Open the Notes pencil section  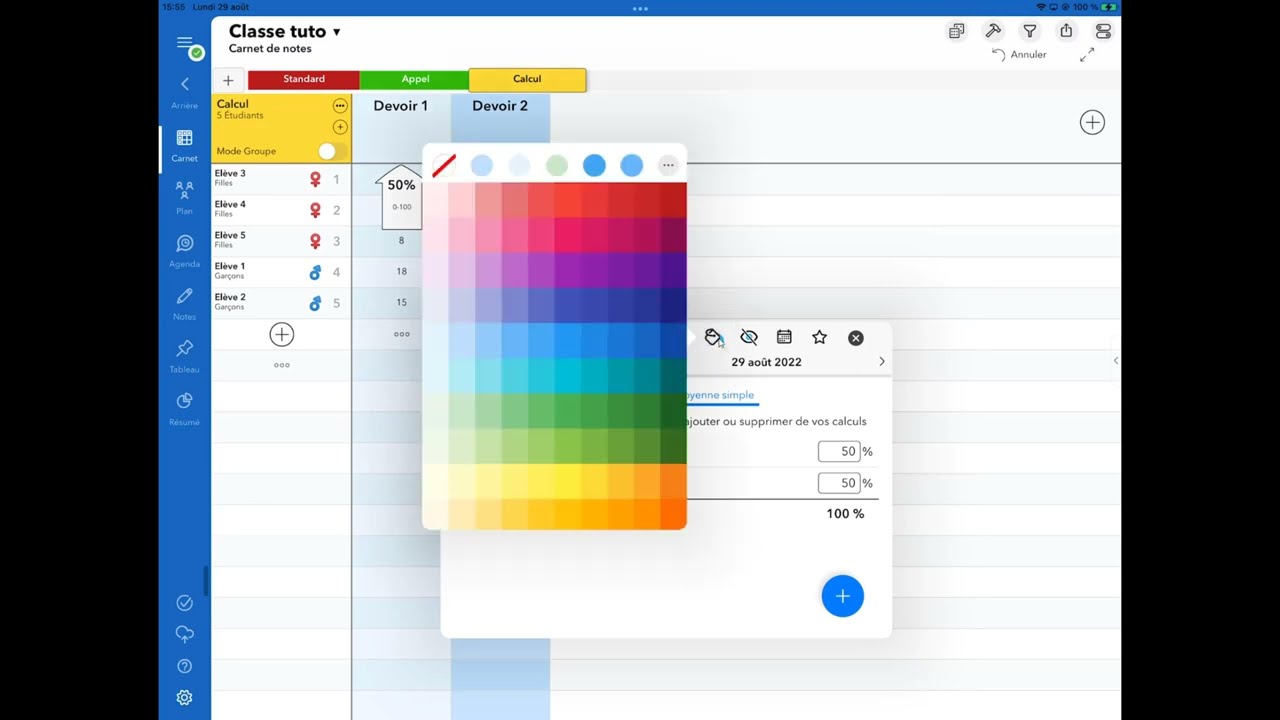pyautogui.click(x=184, y=303)
